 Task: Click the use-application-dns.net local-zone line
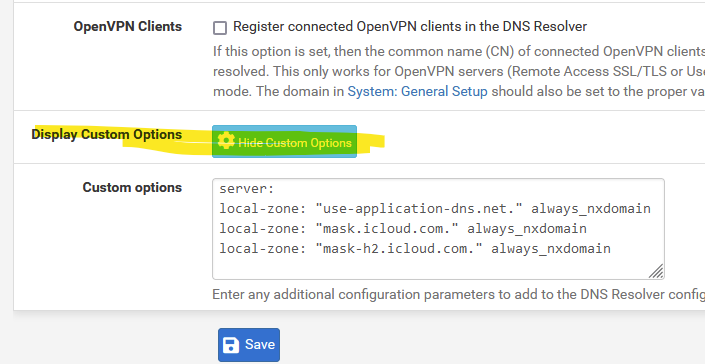point(435,209)
